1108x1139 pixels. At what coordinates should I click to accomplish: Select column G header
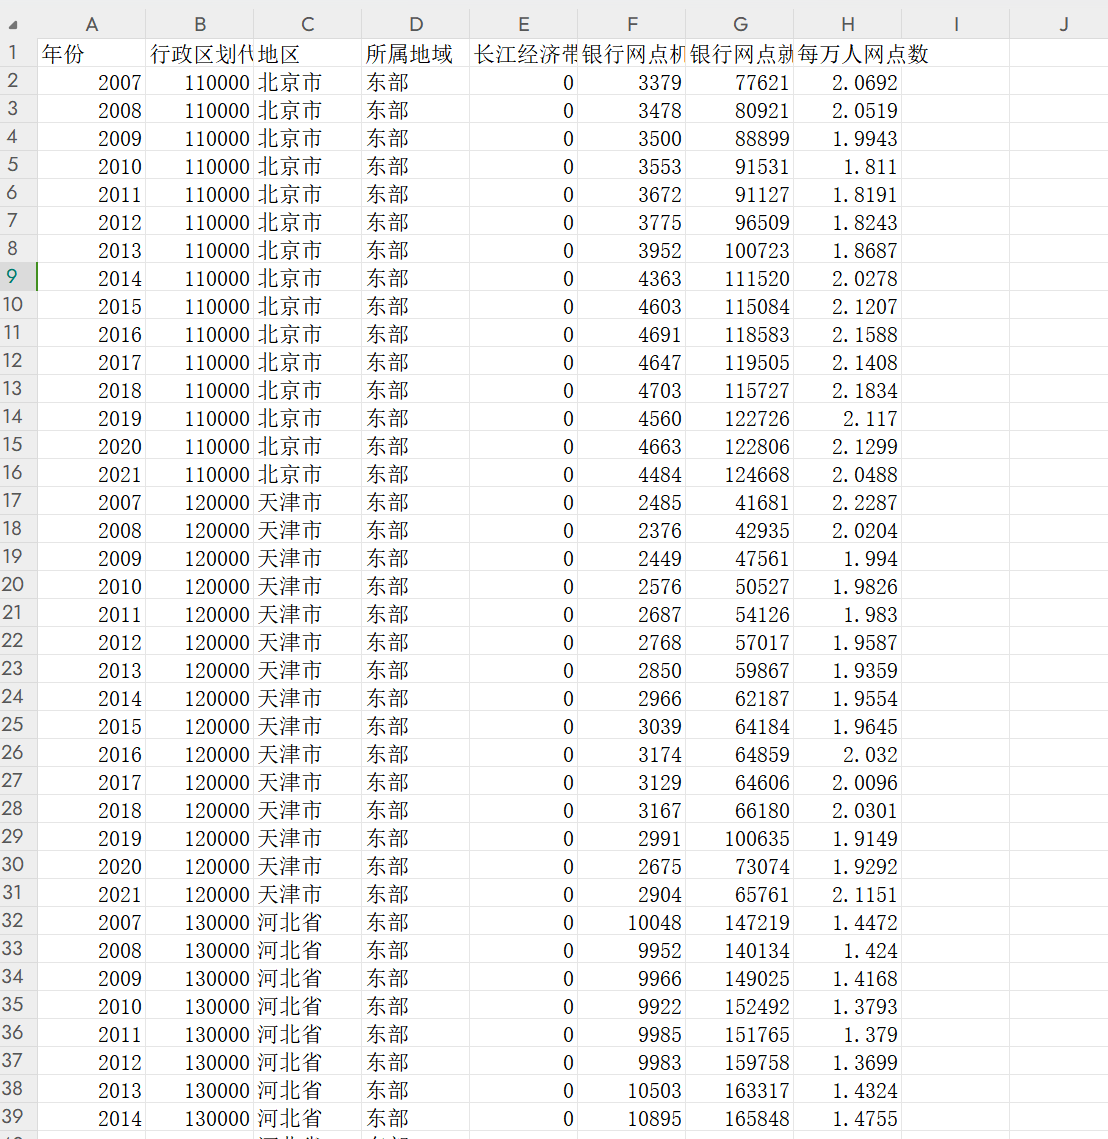pos(740,24)
